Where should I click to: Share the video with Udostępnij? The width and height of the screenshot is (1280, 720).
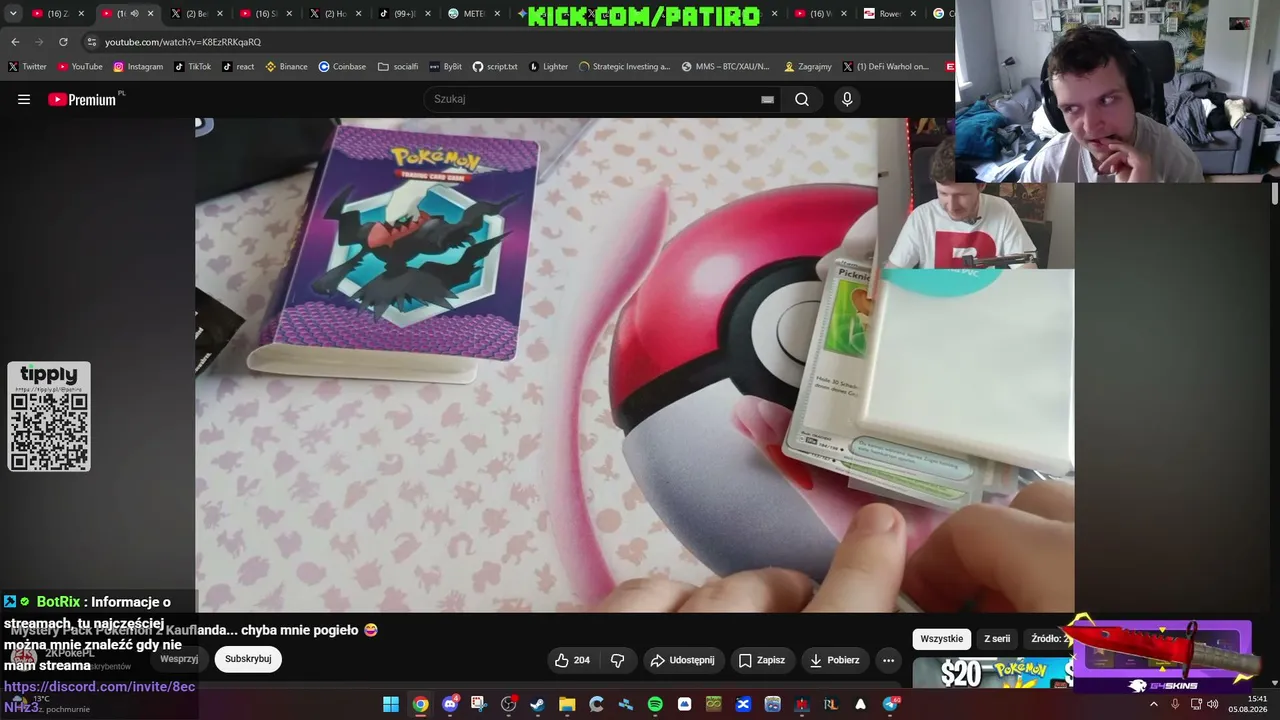coord(682,660)
